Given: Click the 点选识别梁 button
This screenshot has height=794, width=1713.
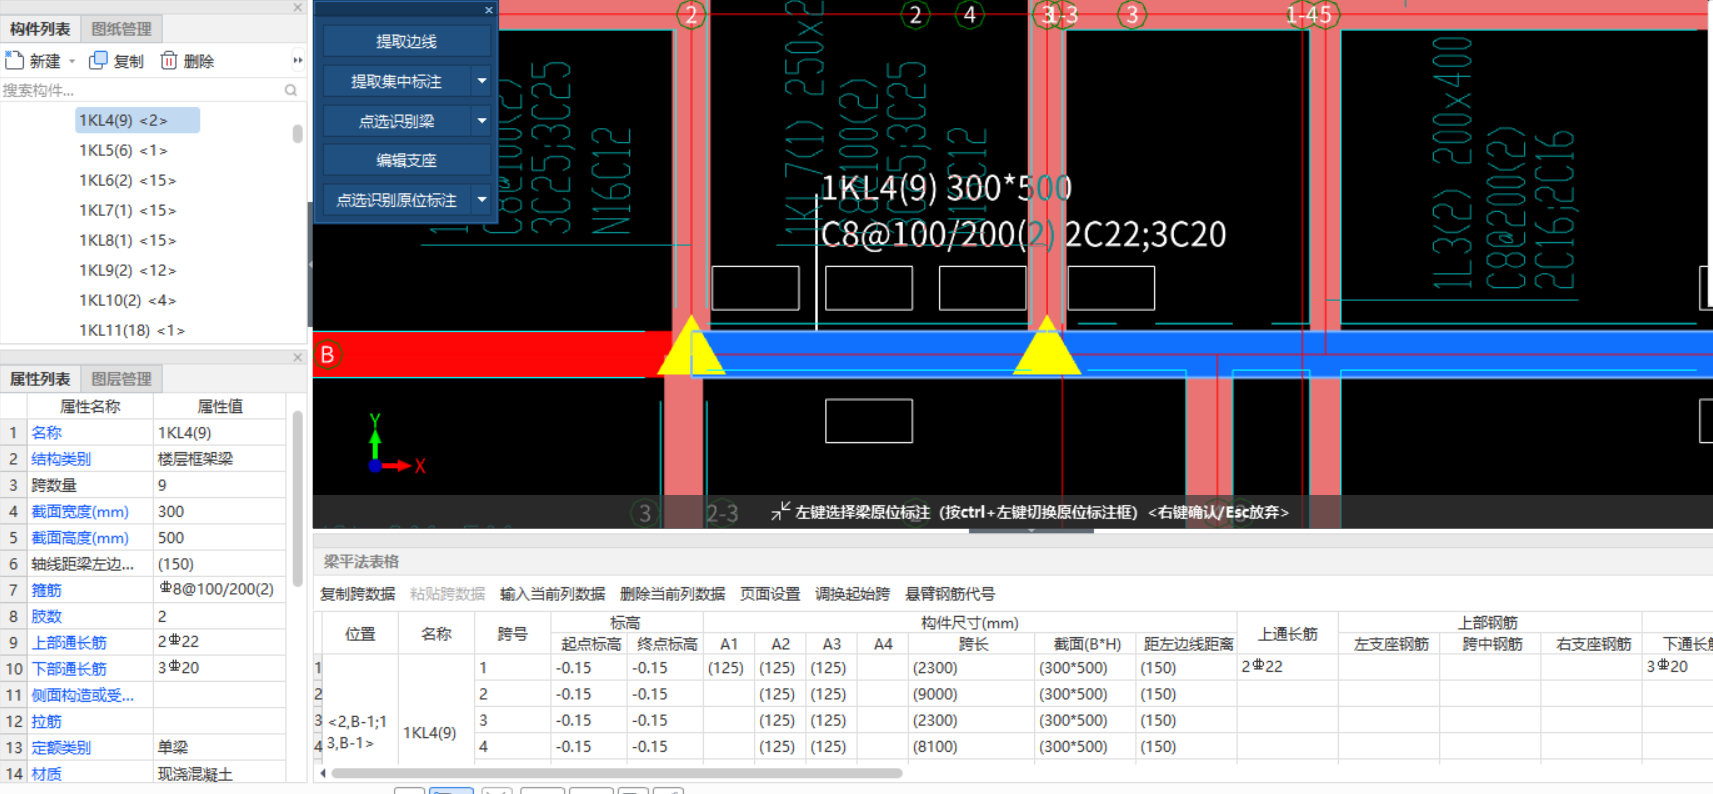Looking at the screenshot, I should (397, 121).
